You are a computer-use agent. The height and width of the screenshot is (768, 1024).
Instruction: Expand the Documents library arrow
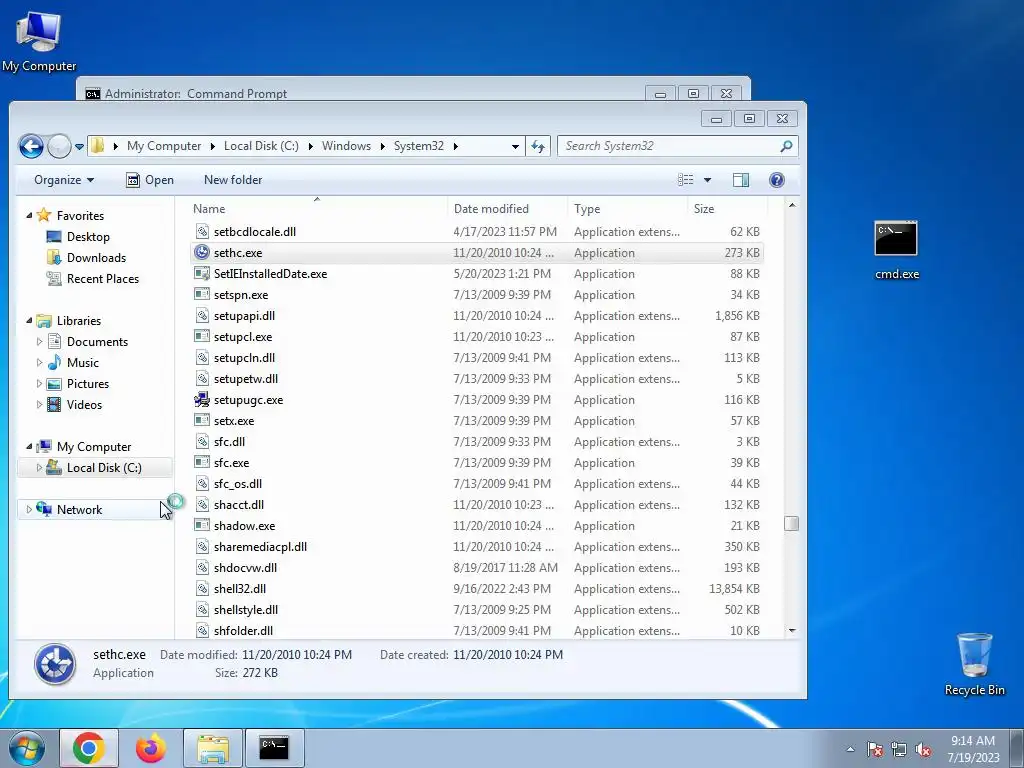(39, 342)
